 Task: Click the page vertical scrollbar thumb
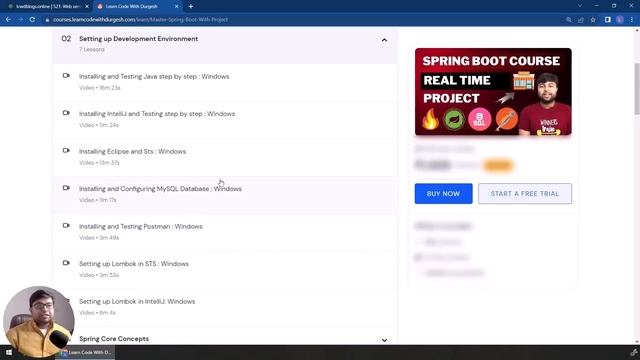[x=637, y=89]
